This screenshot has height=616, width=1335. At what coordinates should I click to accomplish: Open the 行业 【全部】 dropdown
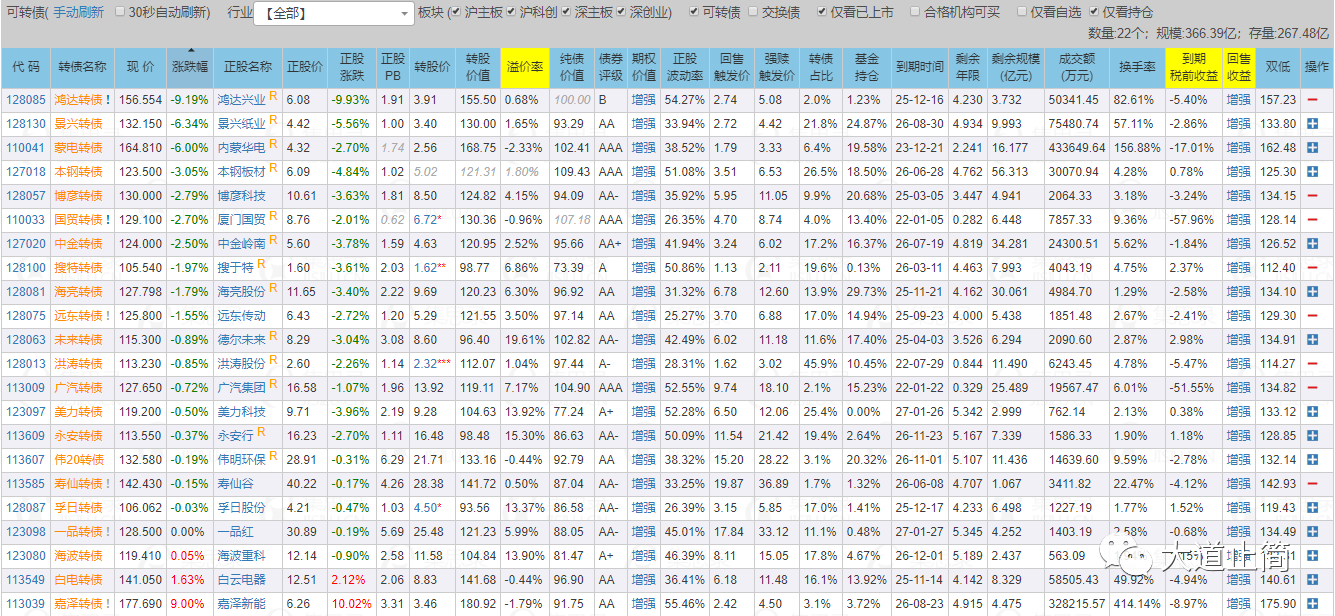click(x=334, y=14)
